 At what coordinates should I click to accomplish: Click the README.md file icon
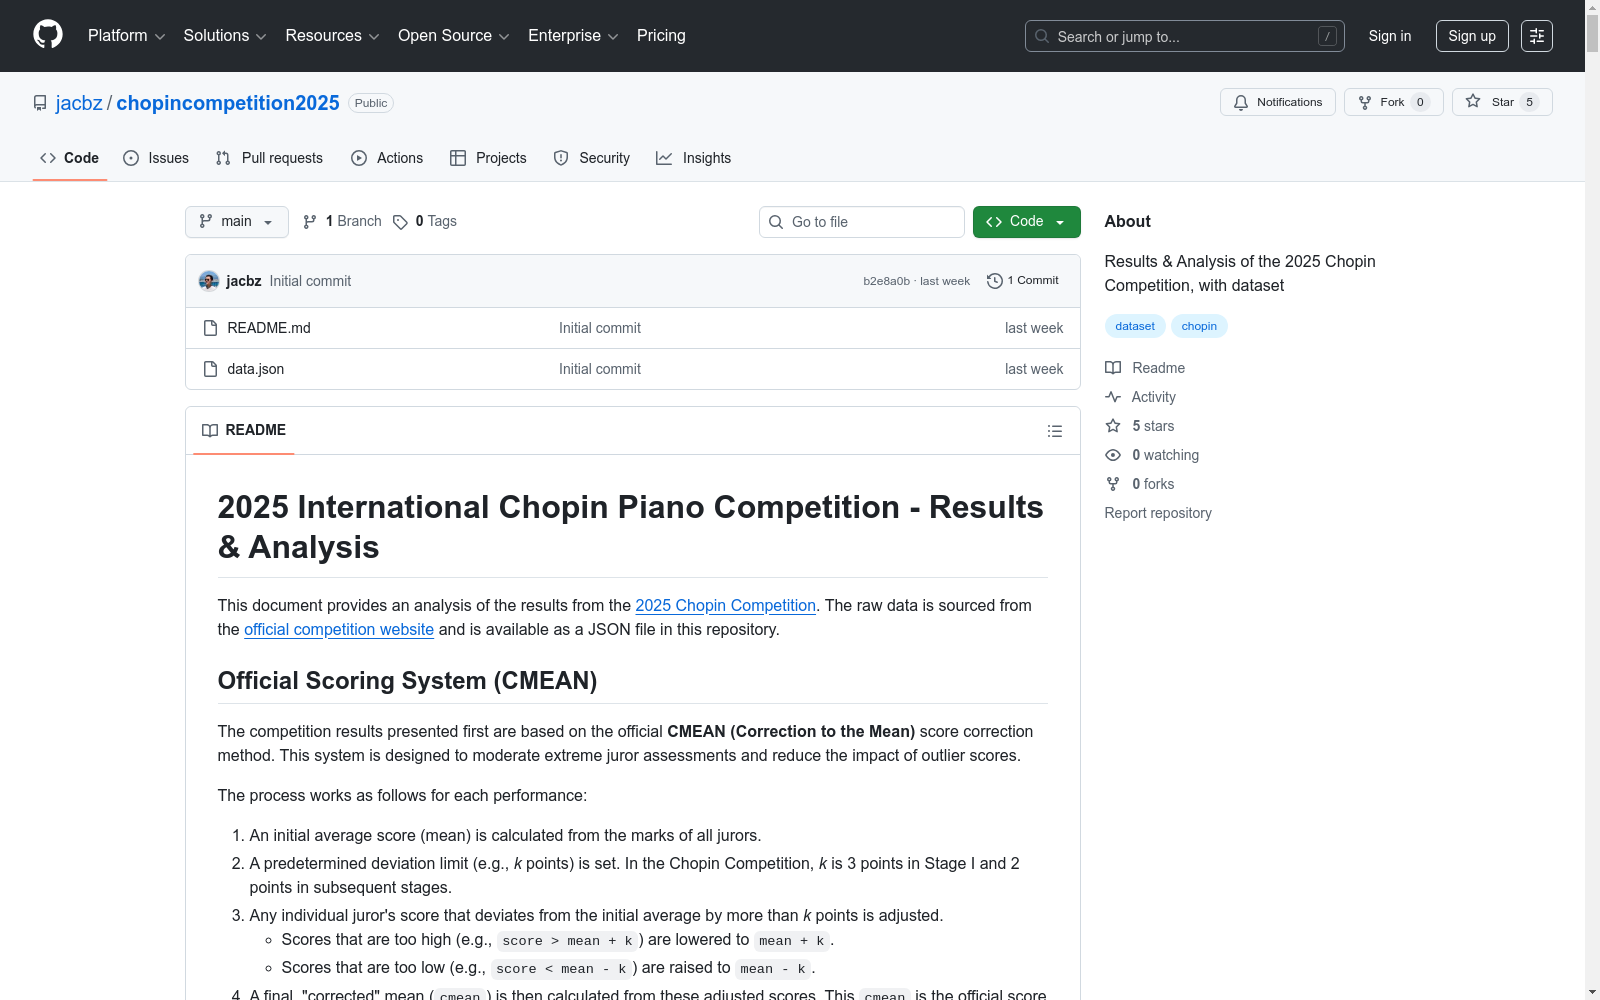click(210, 328)
